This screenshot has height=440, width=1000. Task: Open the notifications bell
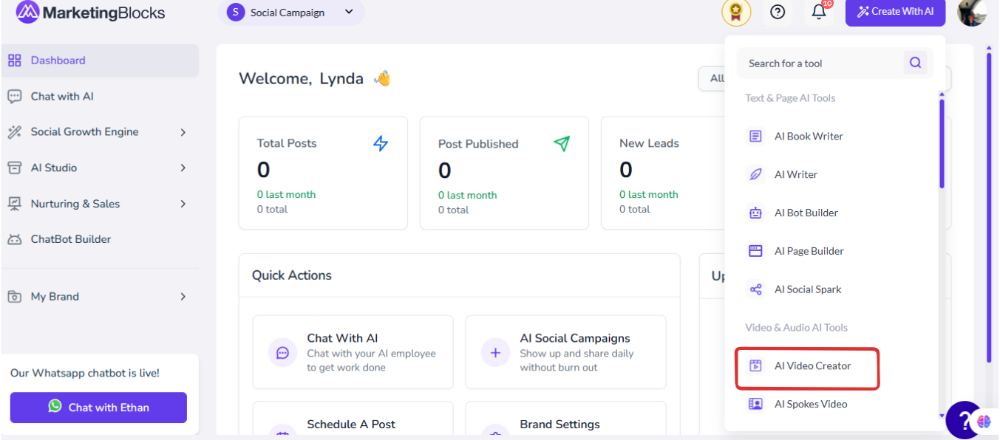click(x=819, y=12)
